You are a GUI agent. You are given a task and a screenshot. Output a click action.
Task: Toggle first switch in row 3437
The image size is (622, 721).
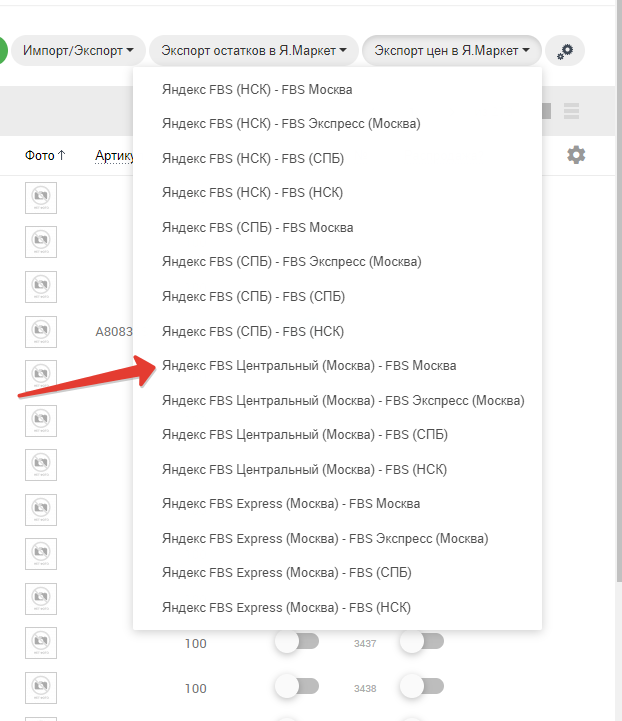297,642
